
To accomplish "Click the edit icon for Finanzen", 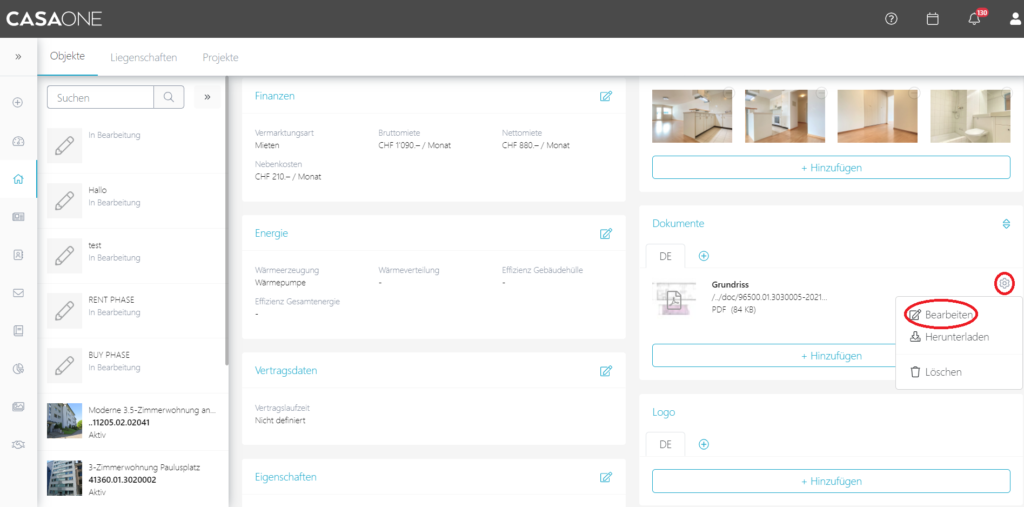I will [x=605, y=96].
